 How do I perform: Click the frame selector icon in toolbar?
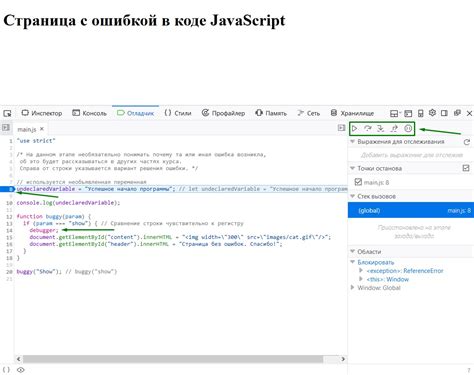[408, 114]
